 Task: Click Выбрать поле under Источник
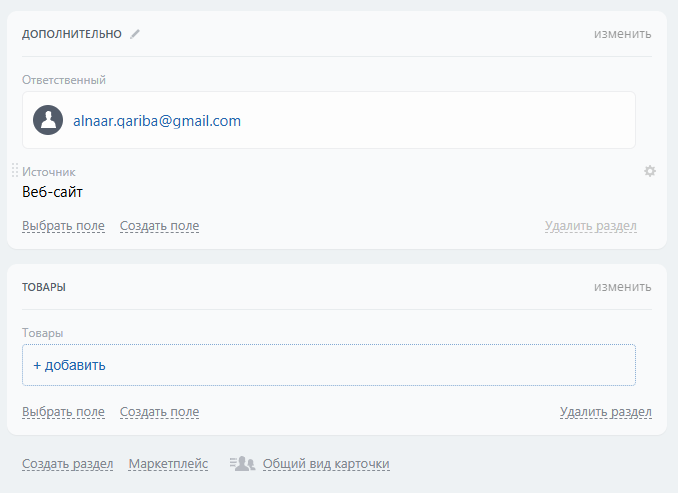tap(63, 226)
